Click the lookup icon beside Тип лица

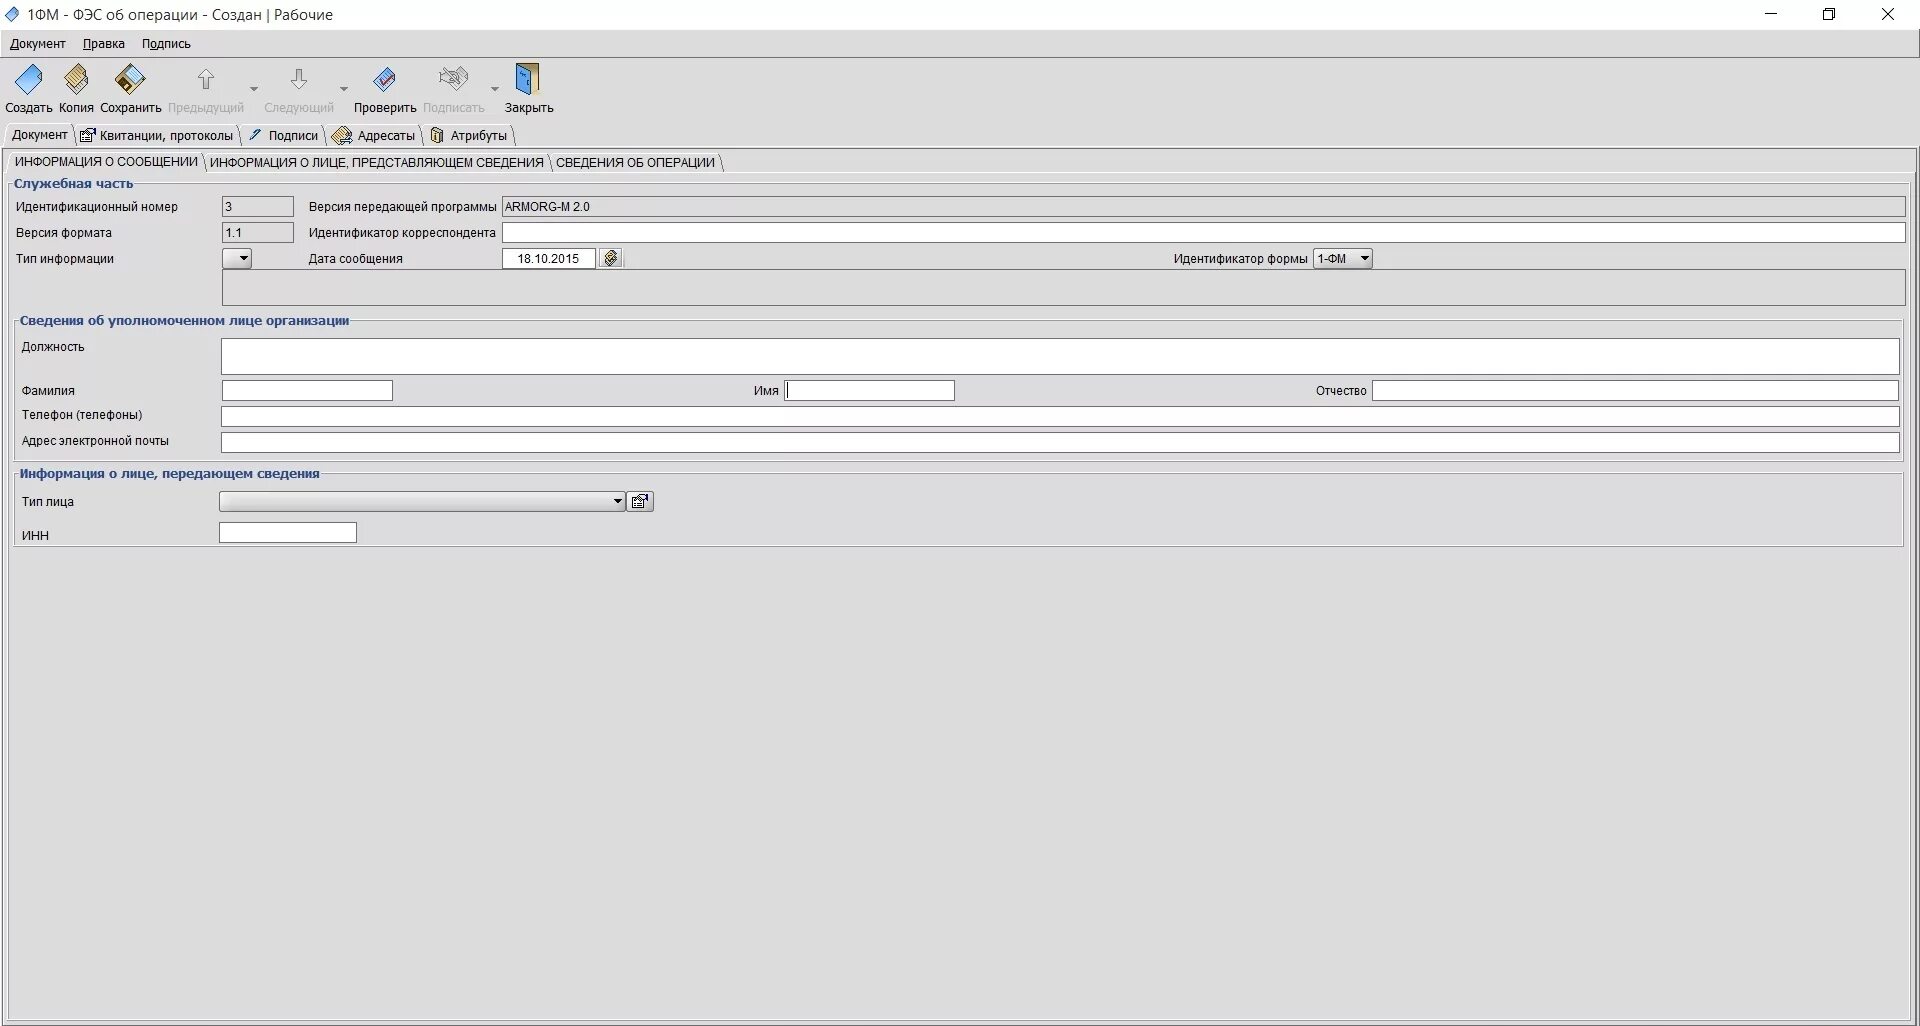[640, 501]
